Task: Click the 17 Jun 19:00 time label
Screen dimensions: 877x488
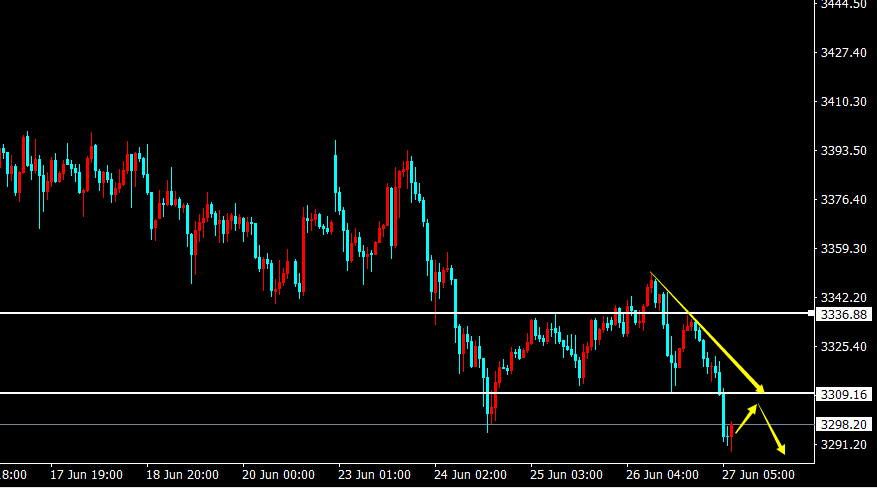Action: (x=86, y=475)
